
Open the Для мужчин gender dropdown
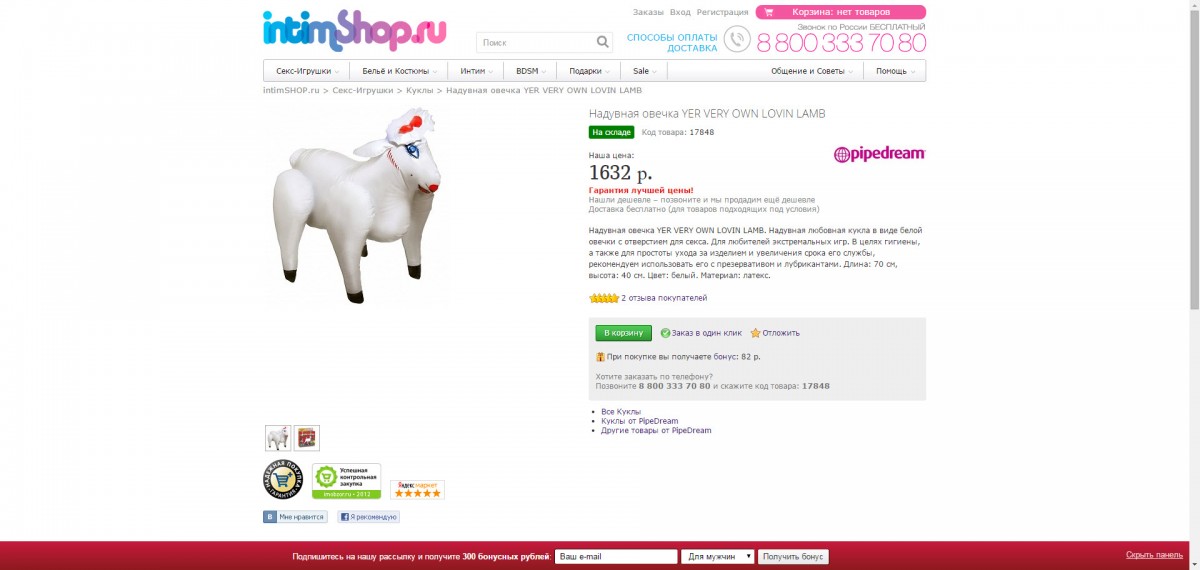[717, 557]
